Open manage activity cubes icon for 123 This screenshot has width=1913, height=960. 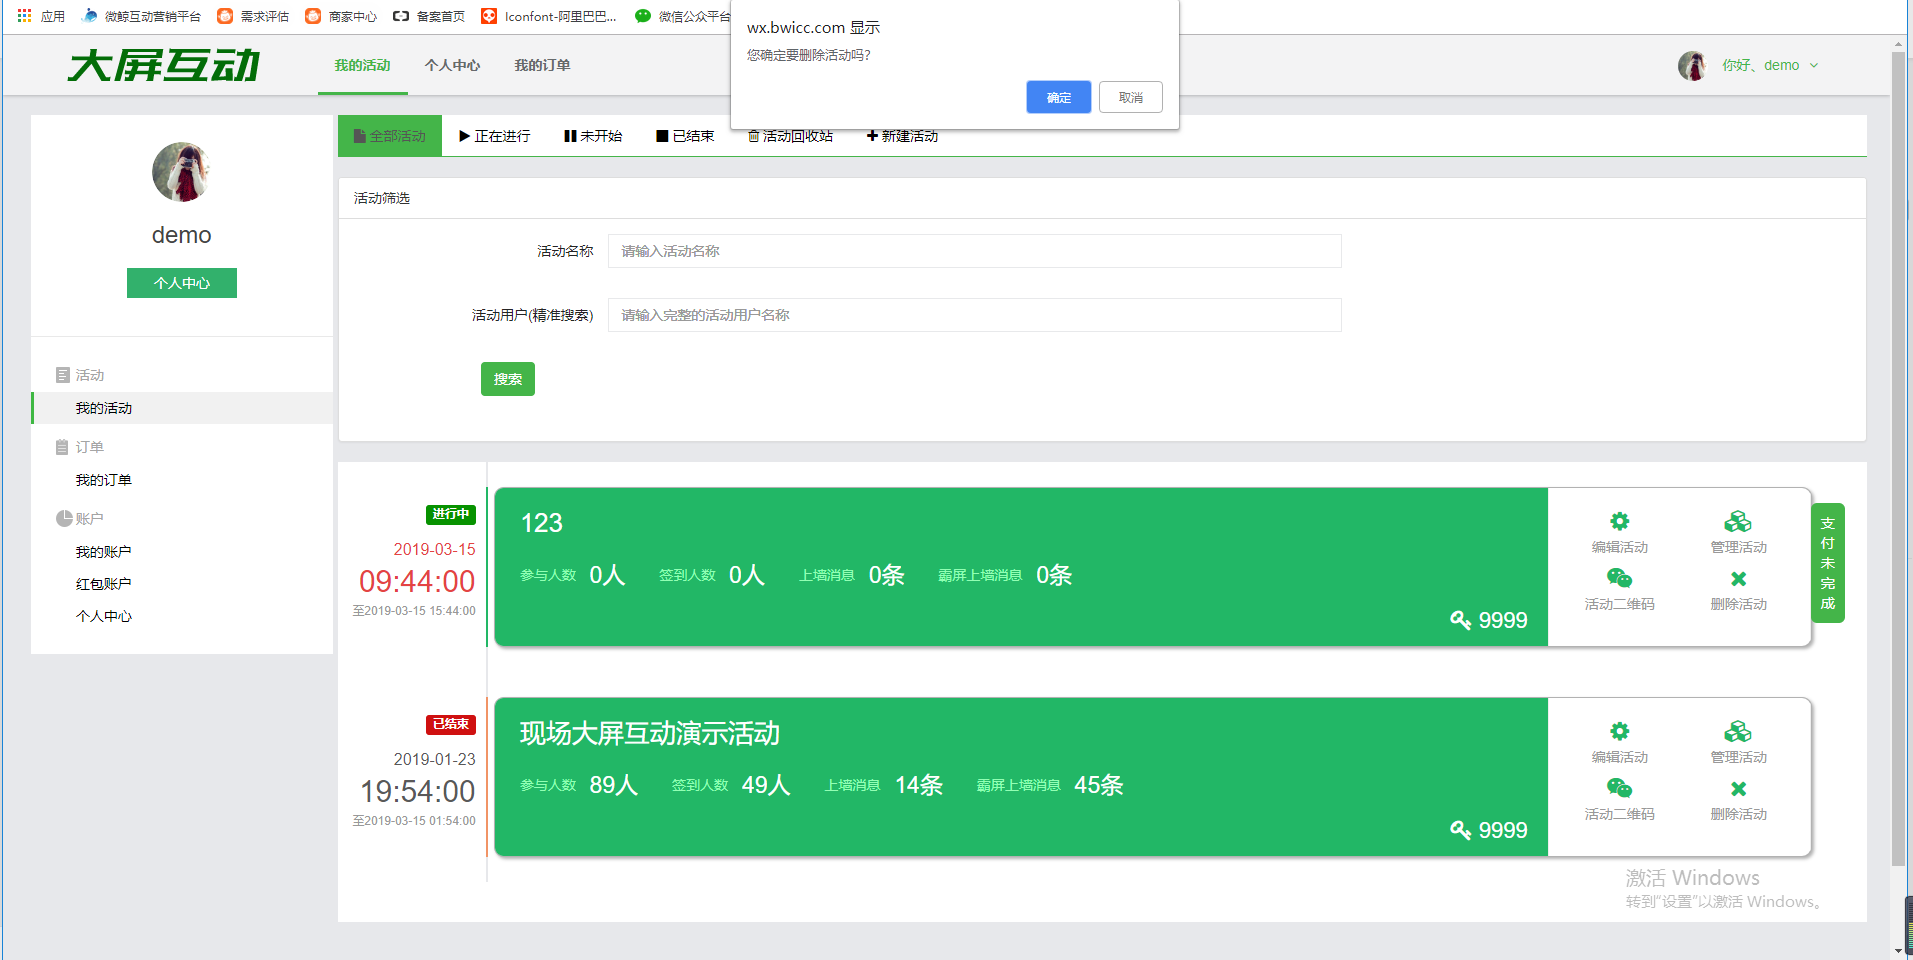click(1737, 522)
